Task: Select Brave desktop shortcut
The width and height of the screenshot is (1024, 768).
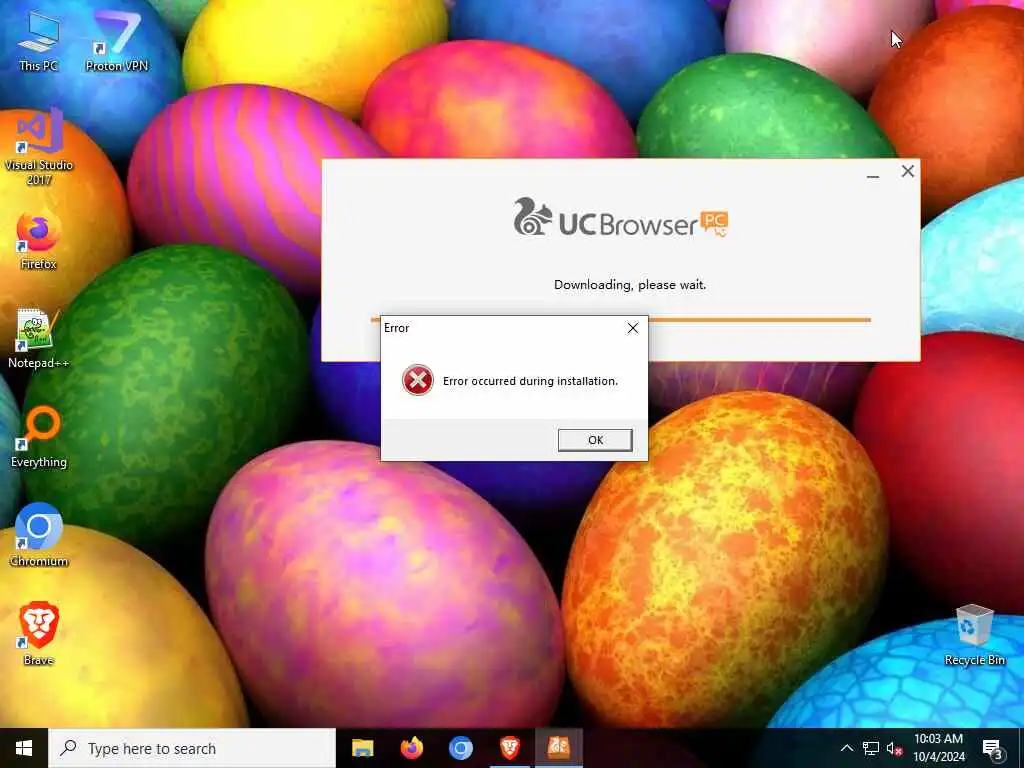Action: pyautogui.click(x=39, y=634)
